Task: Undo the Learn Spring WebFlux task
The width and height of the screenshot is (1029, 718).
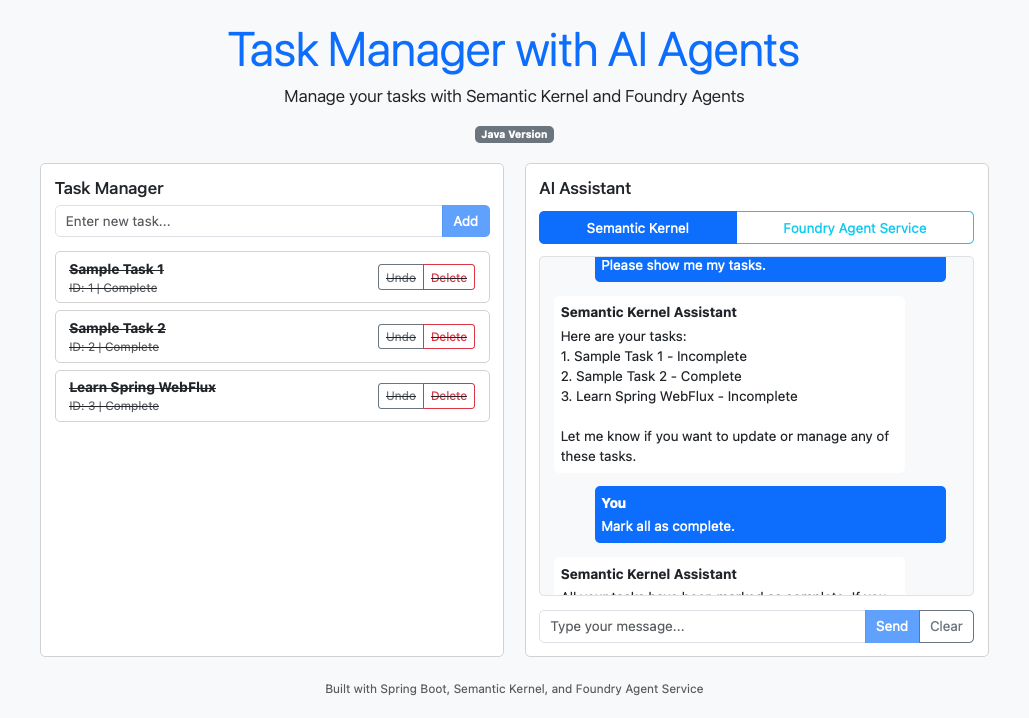Action: tap(400, 395)
